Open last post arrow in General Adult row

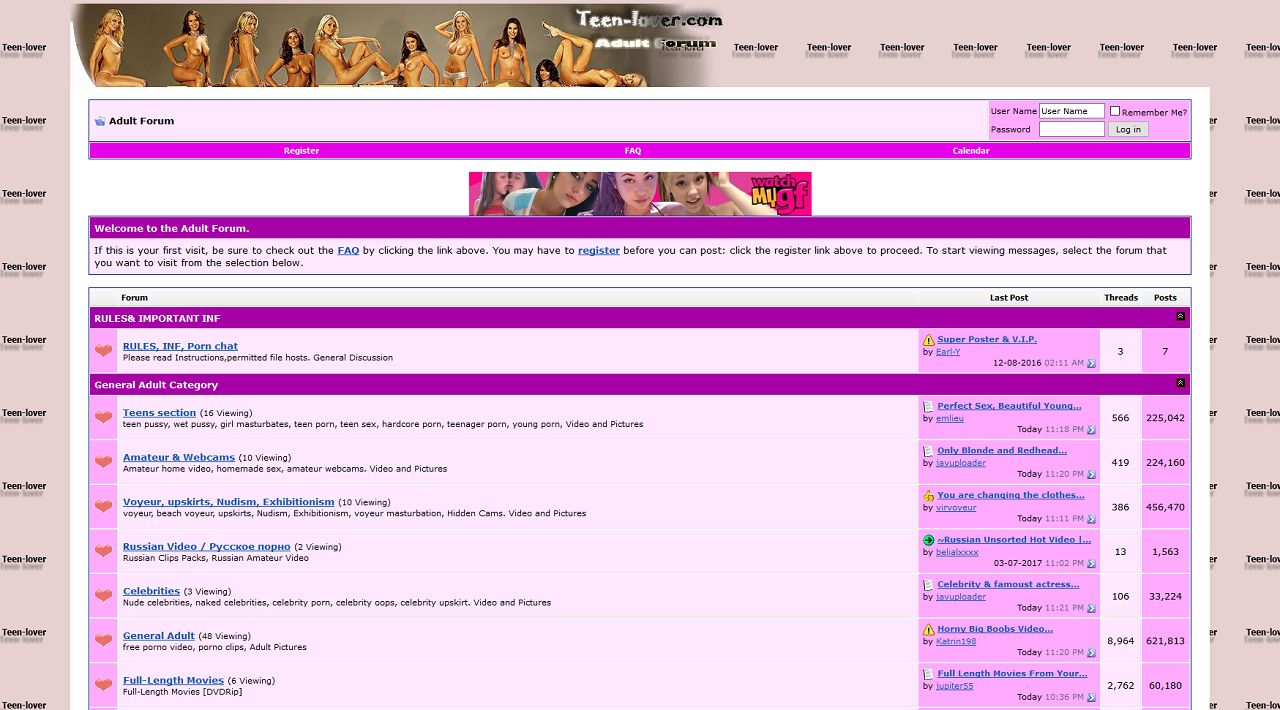pos(1091,653)
